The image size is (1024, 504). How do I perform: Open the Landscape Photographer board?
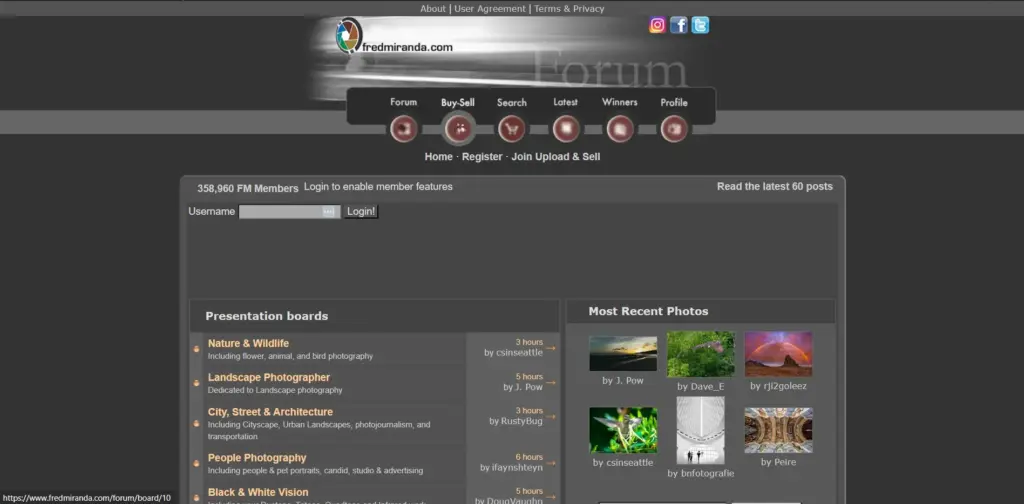pos(269,377)
